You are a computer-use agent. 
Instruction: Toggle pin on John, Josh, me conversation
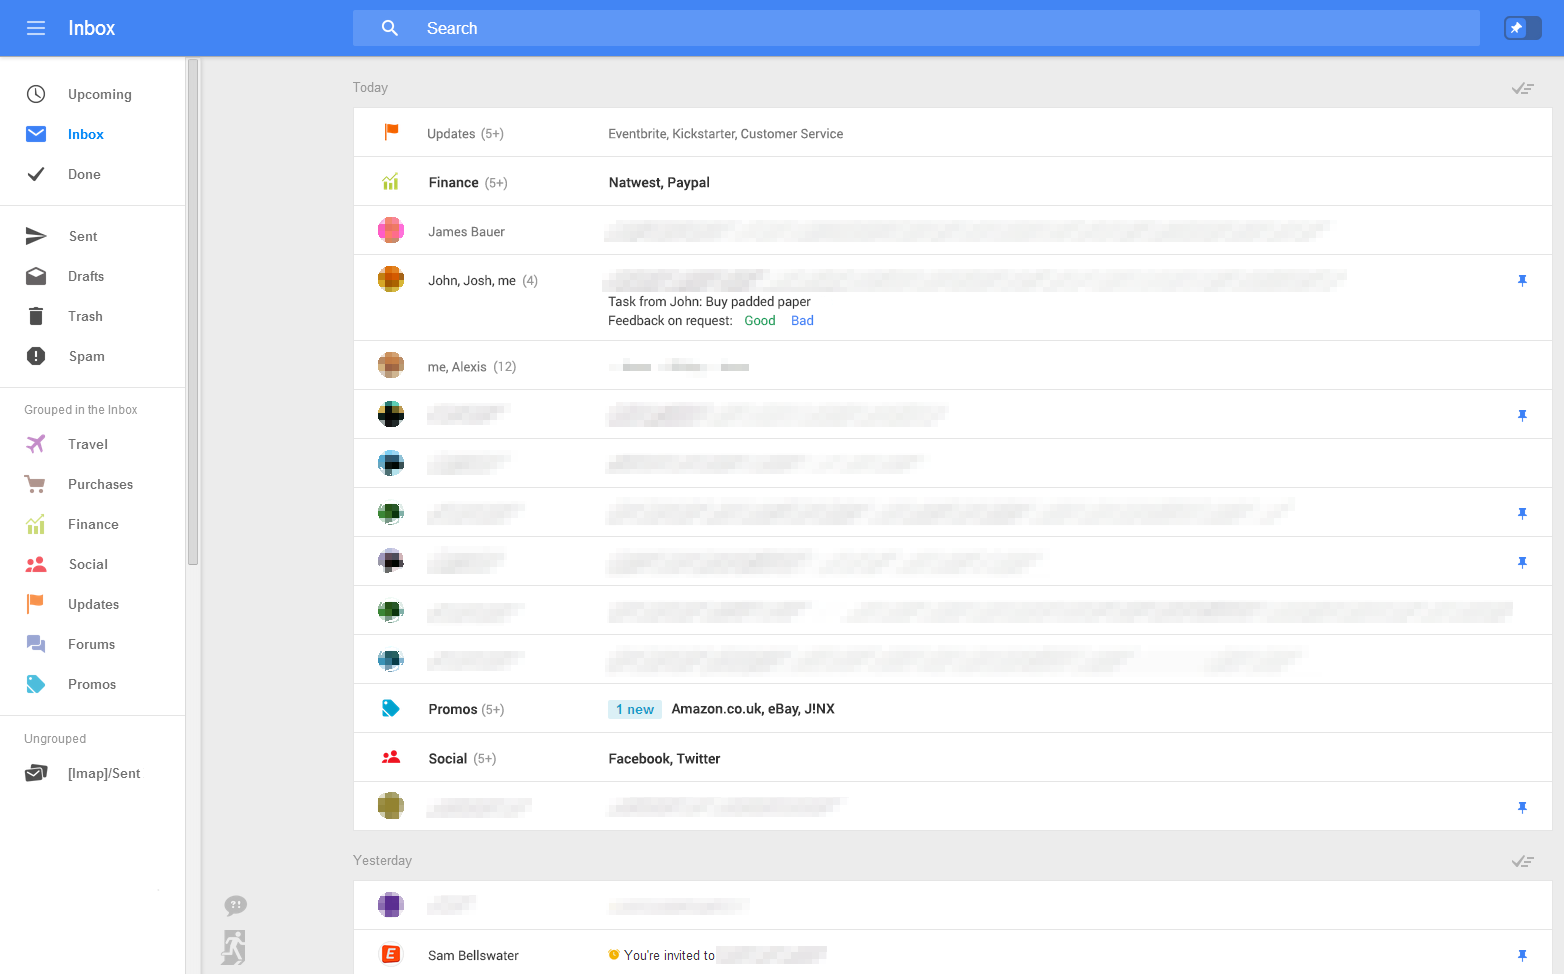pos(1522,281)
